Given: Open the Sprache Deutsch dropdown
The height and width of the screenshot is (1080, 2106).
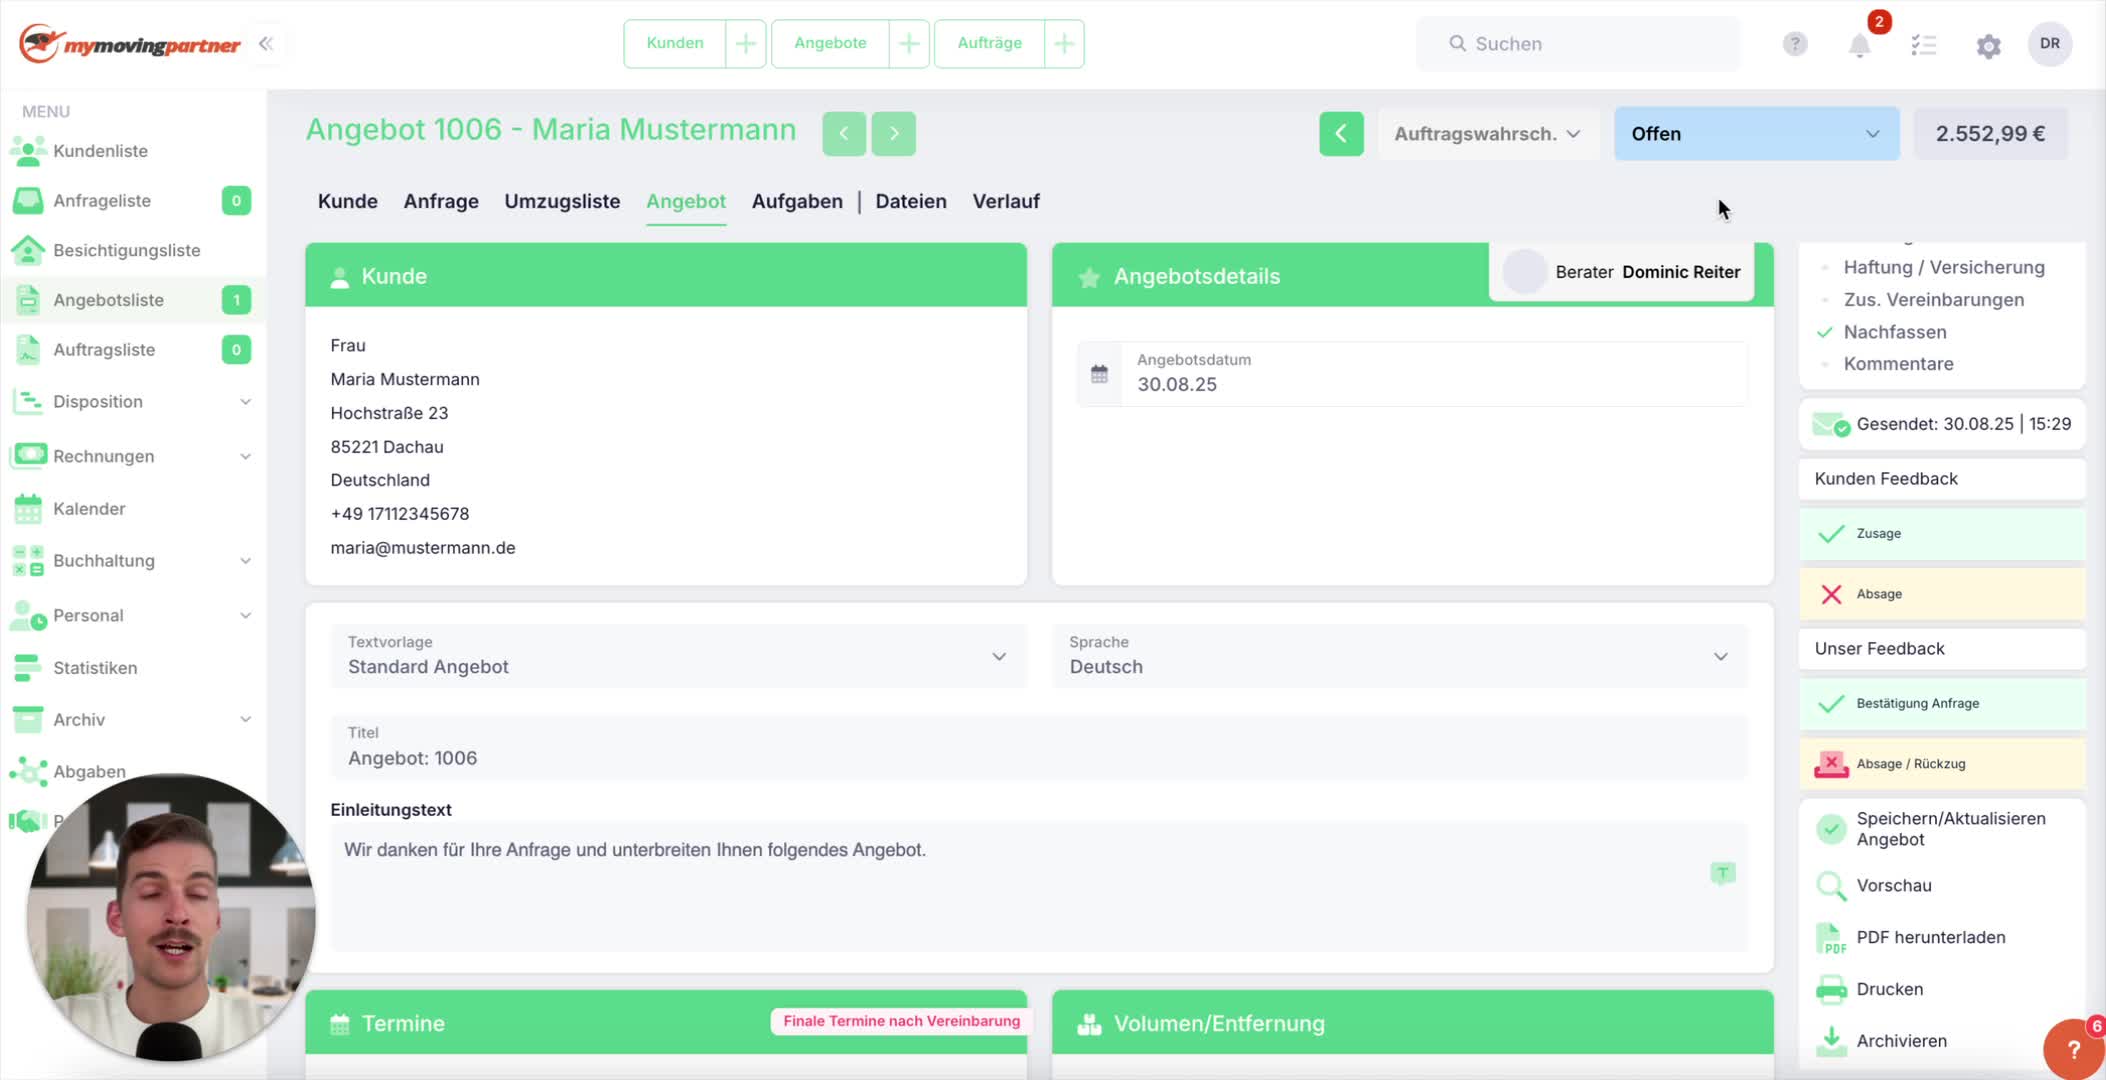Looking at the screenshot, I should click(1400, 656).
